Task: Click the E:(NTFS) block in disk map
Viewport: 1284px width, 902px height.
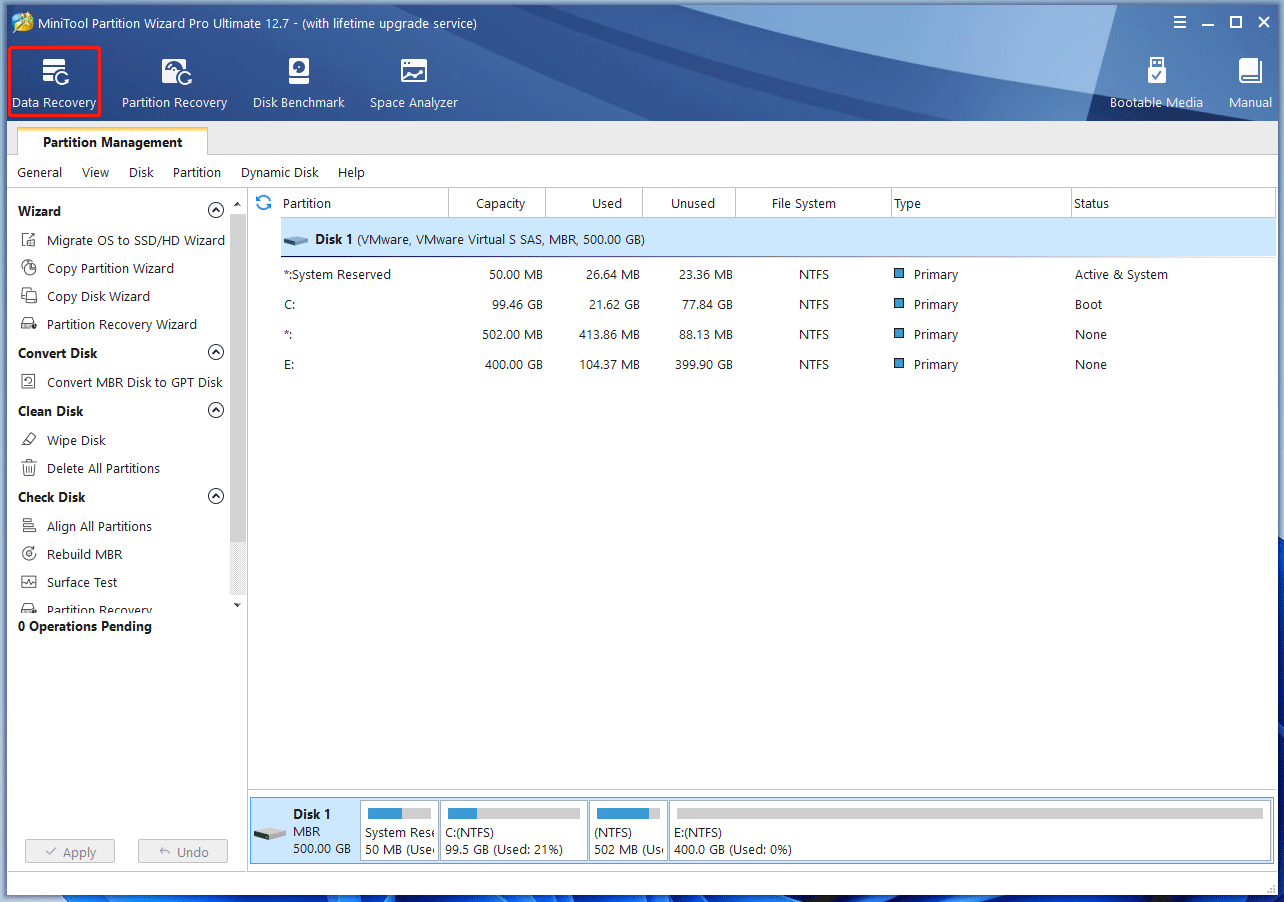Action: click(x=970, y=830)
